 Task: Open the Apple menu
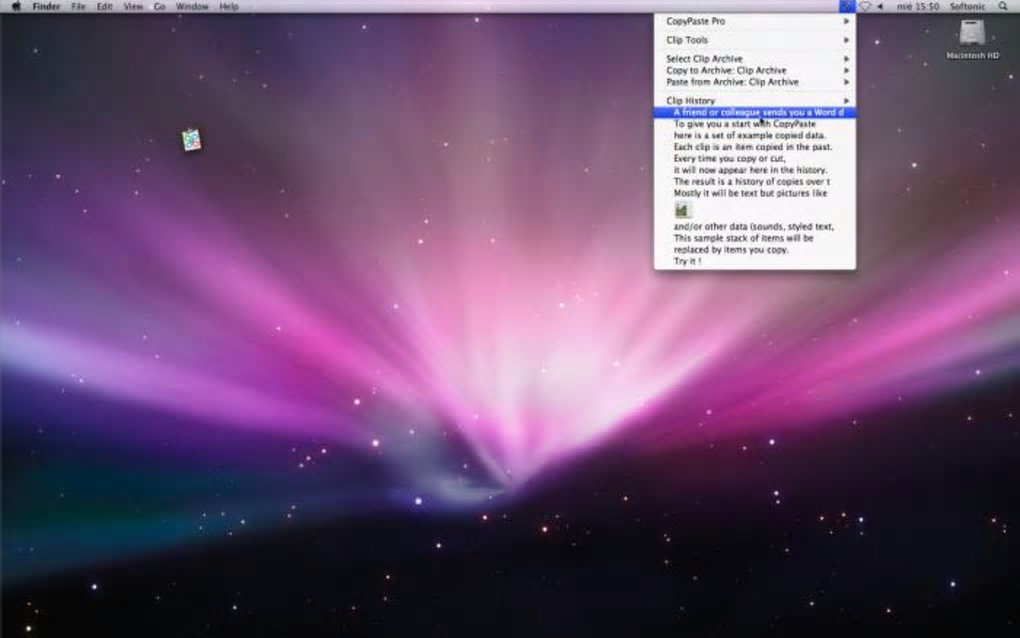tap(16, 7)
